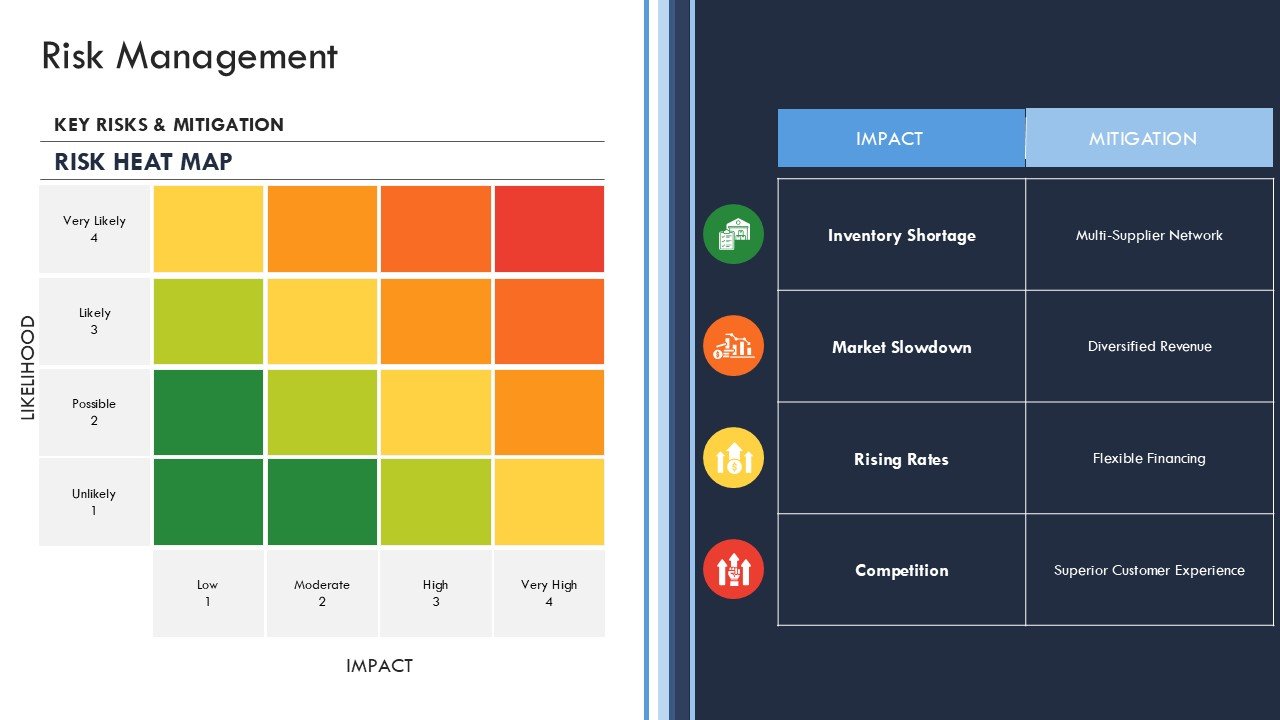
Task: Select the Moderate 2 column label
Action: (322, 593)
